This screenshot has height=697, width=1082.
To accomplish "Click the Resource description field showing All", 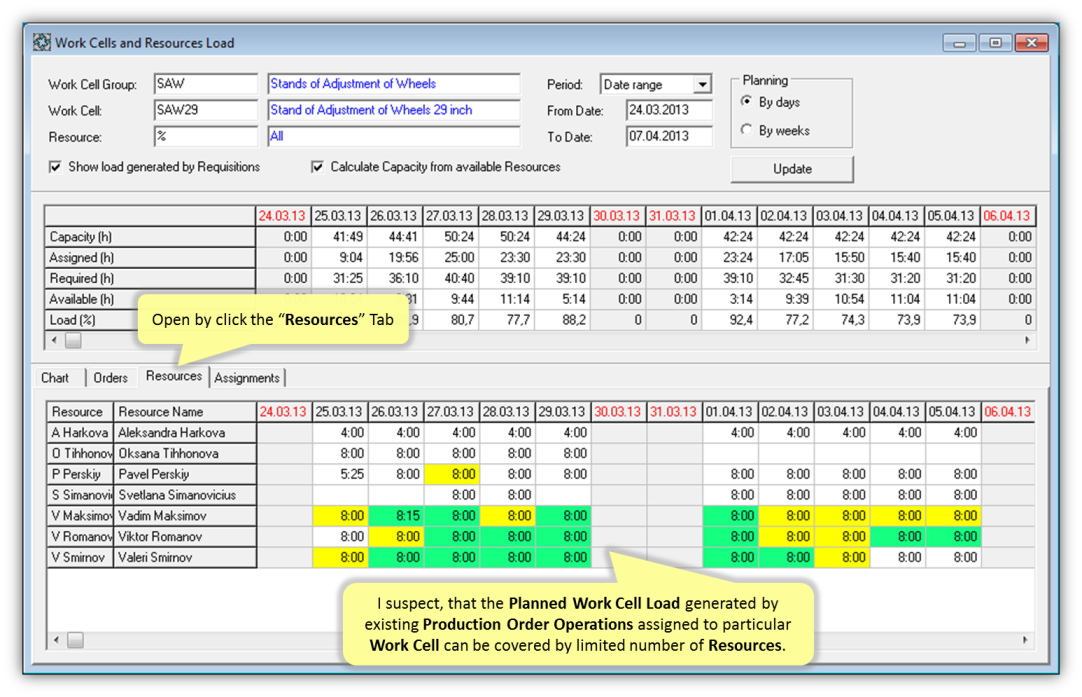I will pos(394,137).
